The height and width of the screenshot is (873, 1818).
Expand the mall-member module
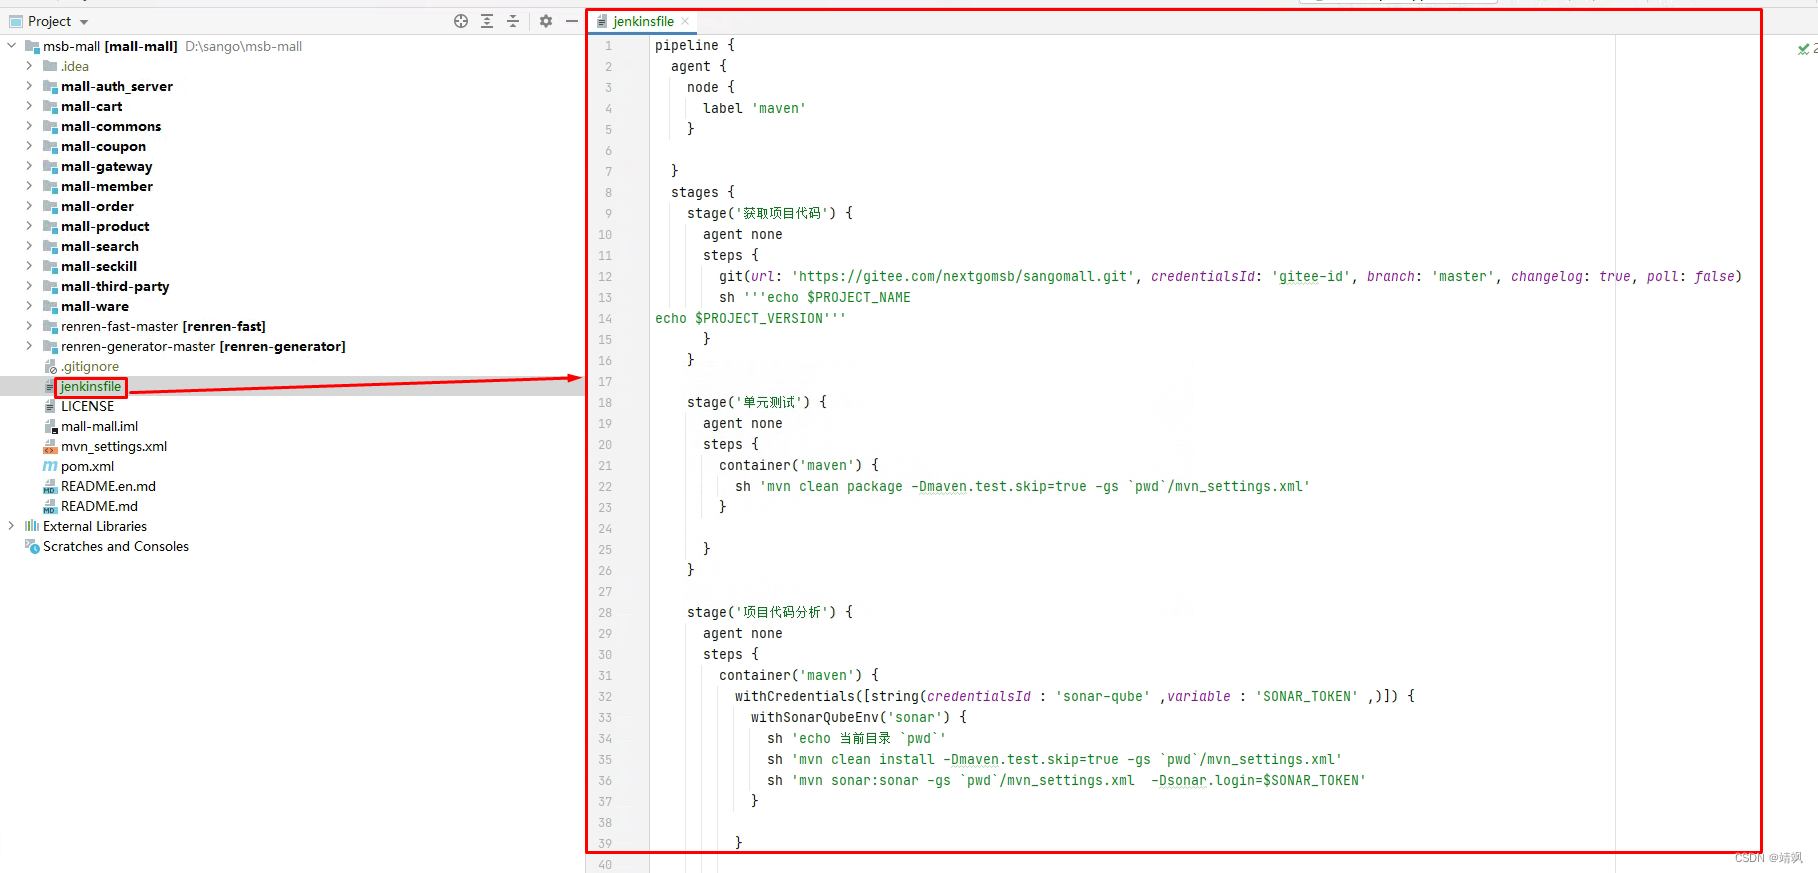tap(29, 186)
